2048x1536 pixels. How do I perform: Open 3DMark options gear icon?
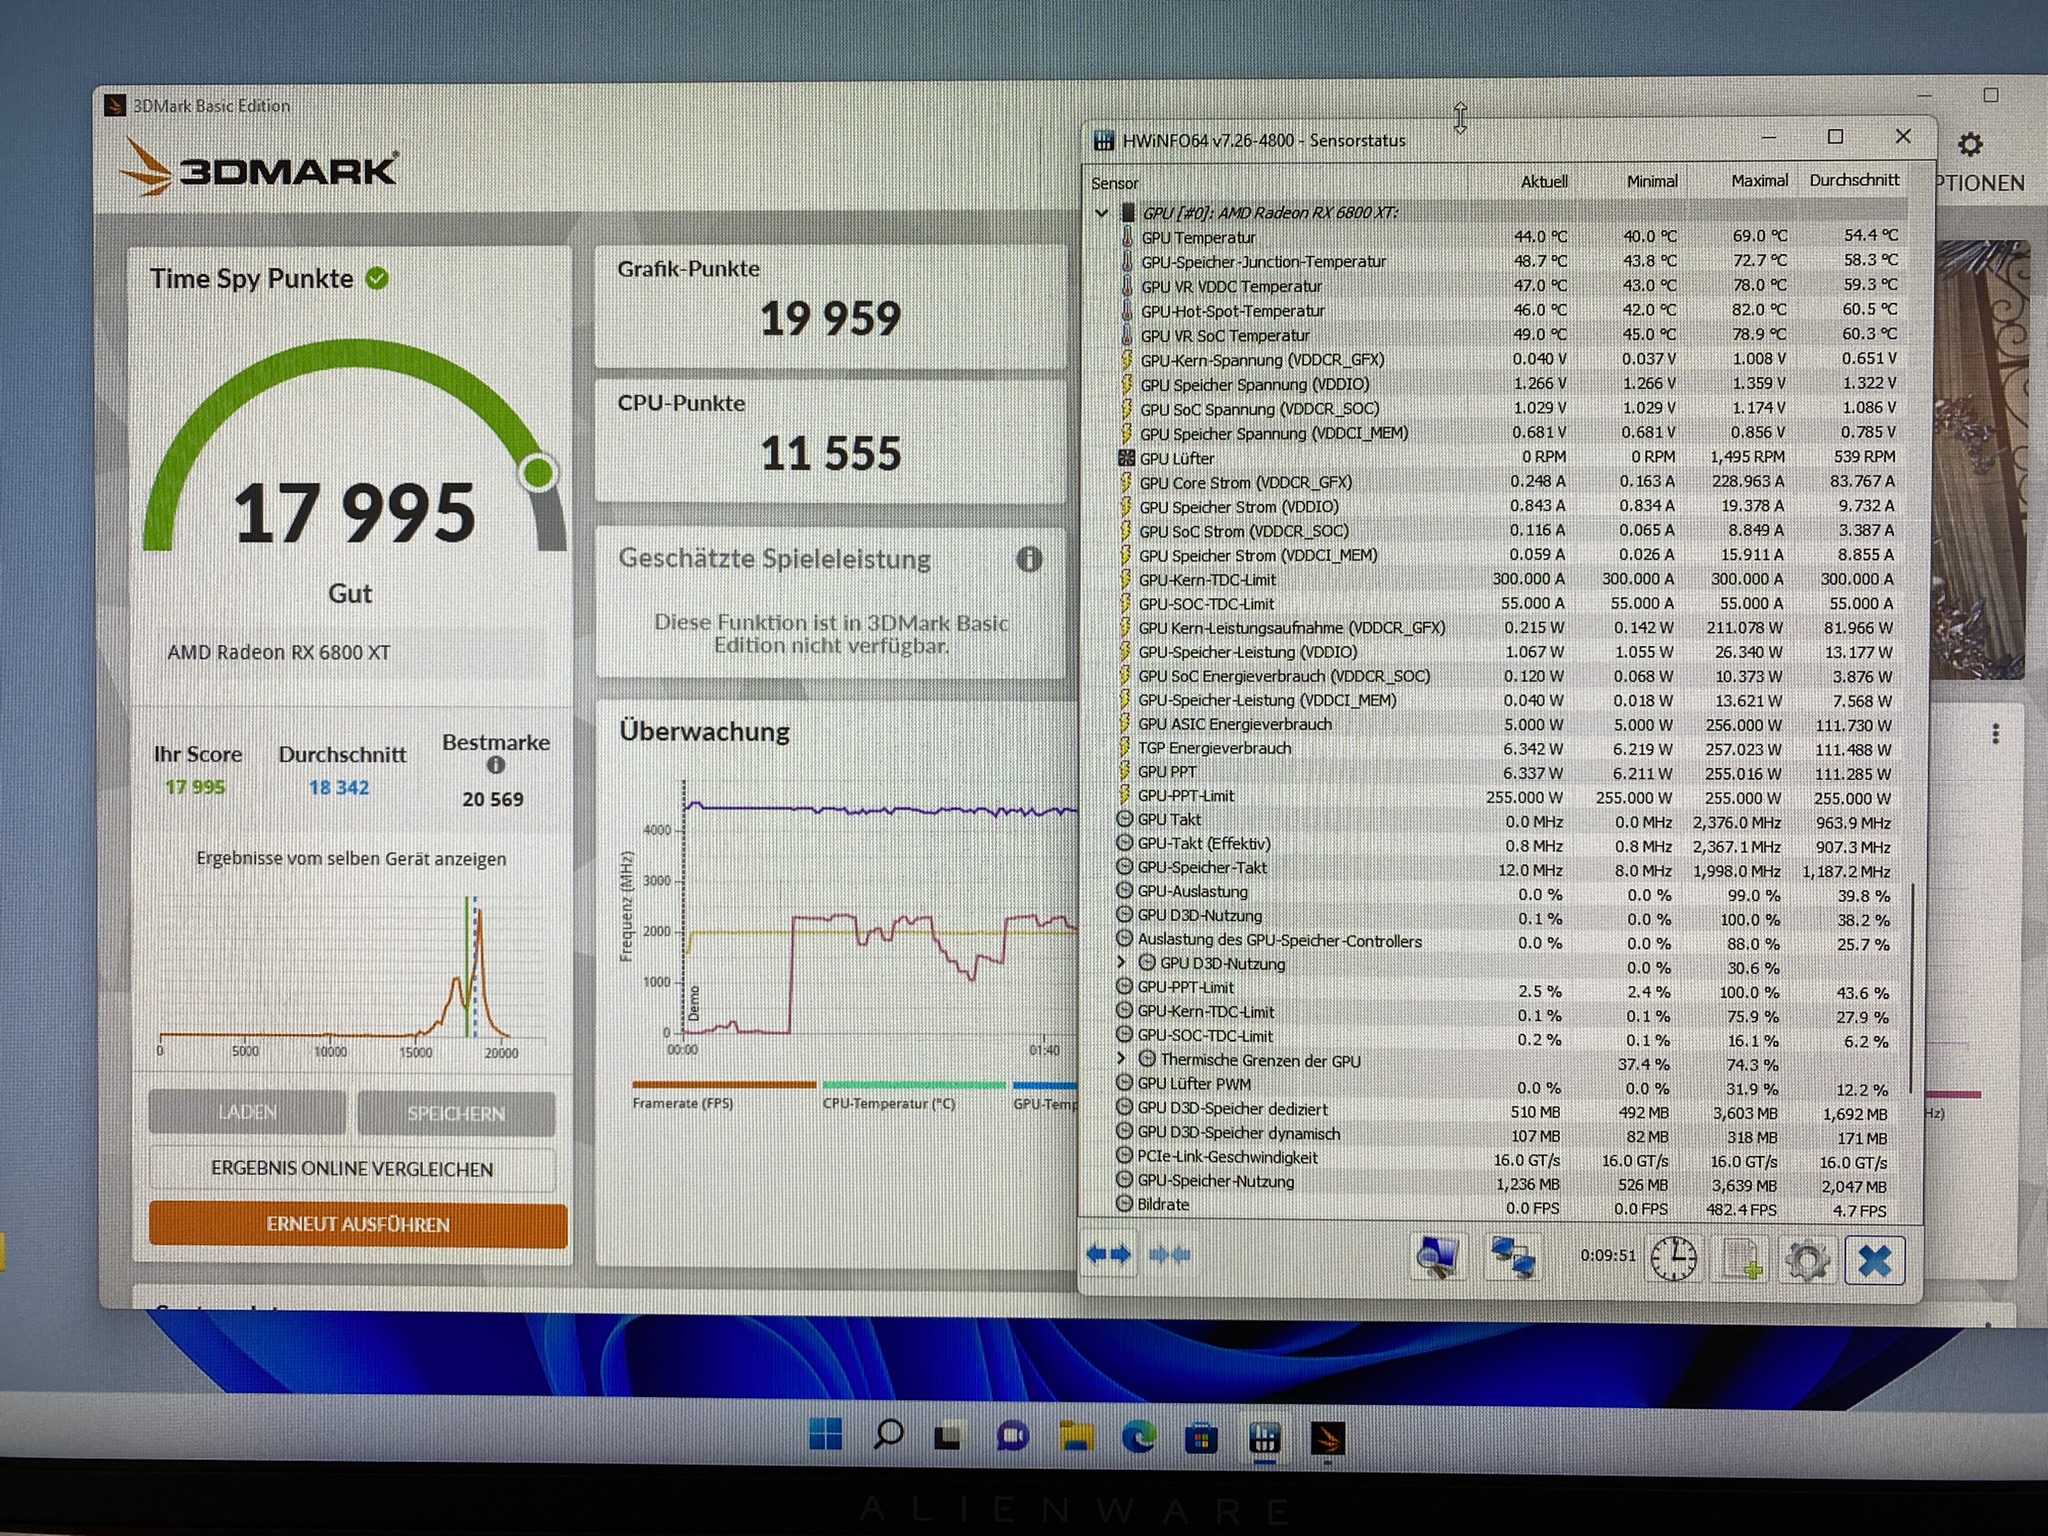(x=1970, y=145)
